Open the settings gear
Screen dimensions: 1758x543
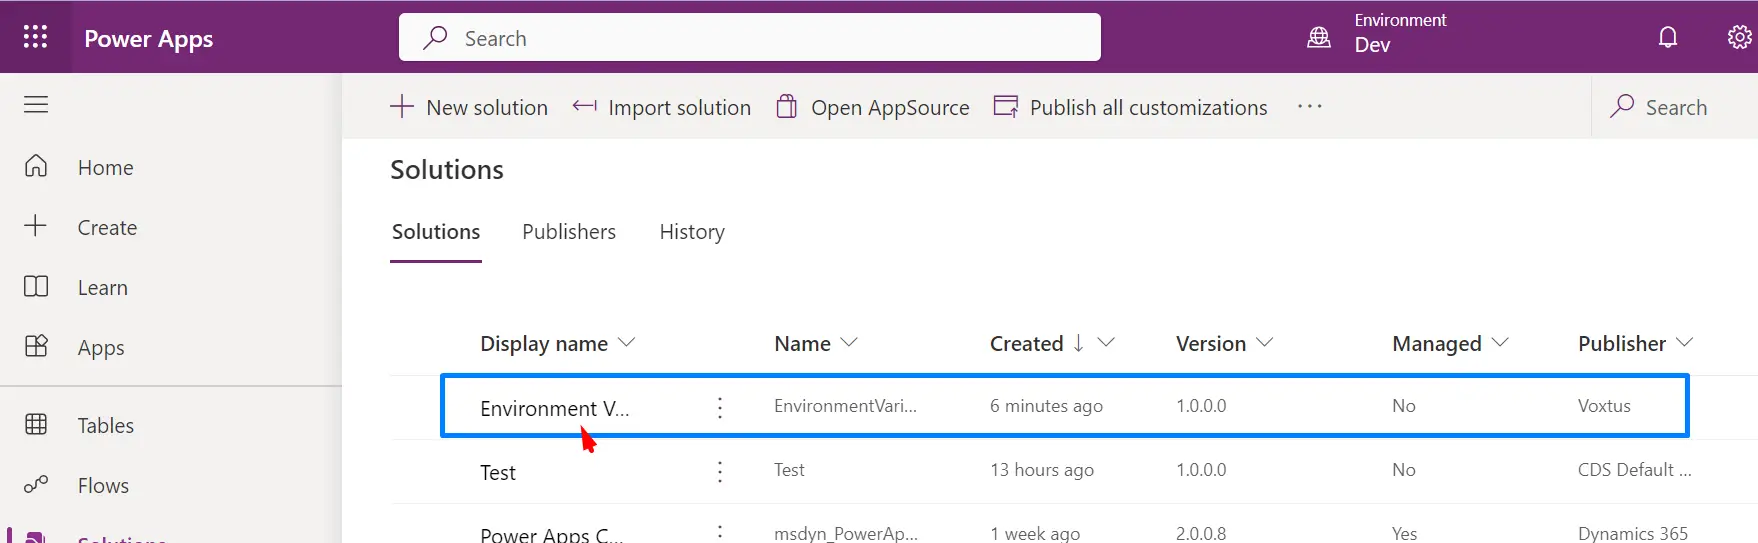click(x=1740, y=37)
